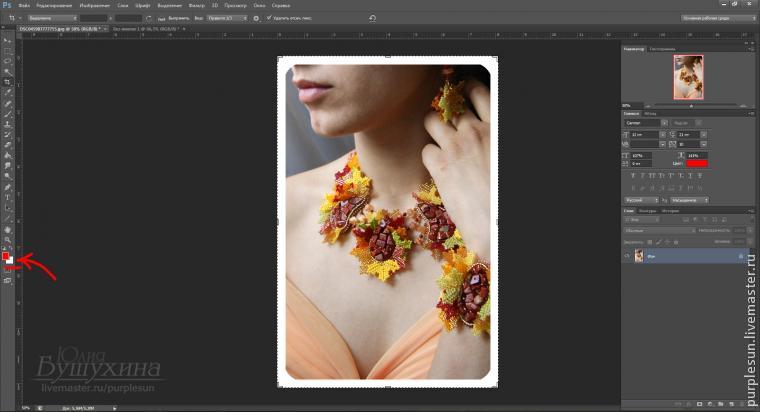Select the Pen tool

point(7,187)
